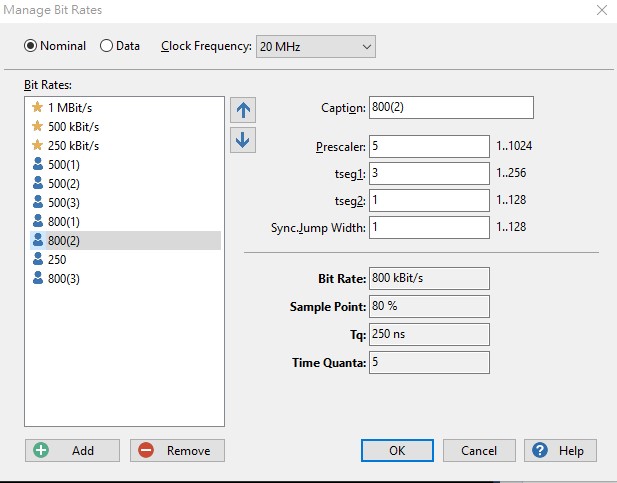The image size is (617, 483).
Task: Move selected bit rate up with arrow
Action: pyautogui.click(x=243, y=110)
